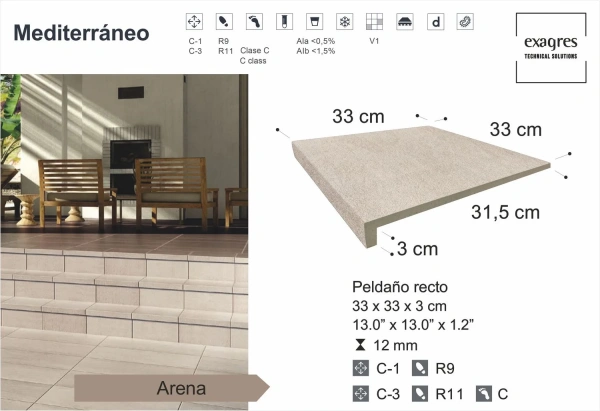Screen dimensions: 600x411
Task: Click the Mediterráneo collection title
Action: pyautogui.click(x=81, y=32)
